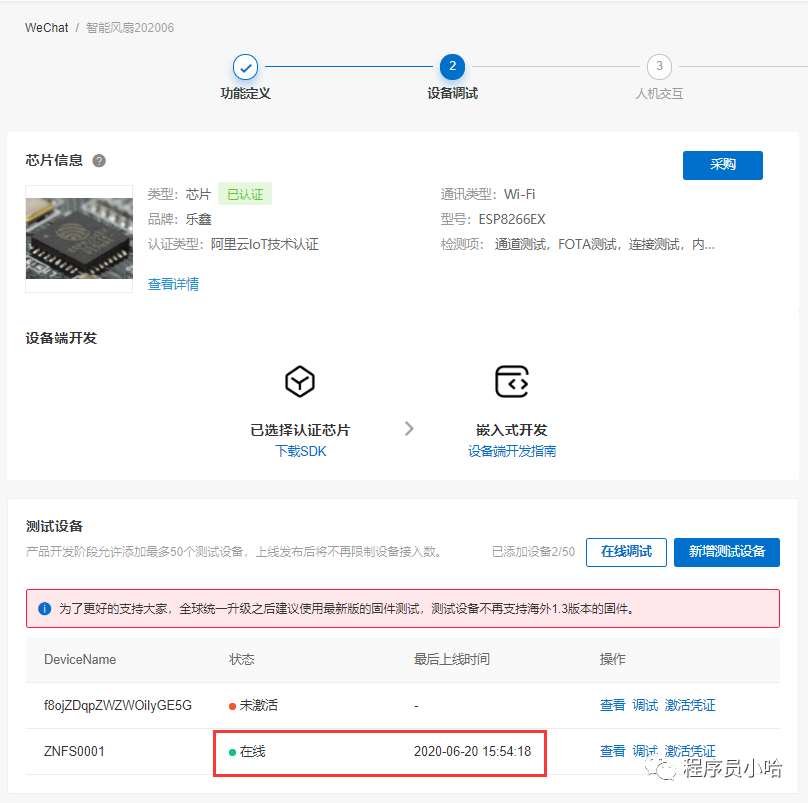Click the chevron arrow between development steps
The image size is (808, 803).
[x=409, y=429]
